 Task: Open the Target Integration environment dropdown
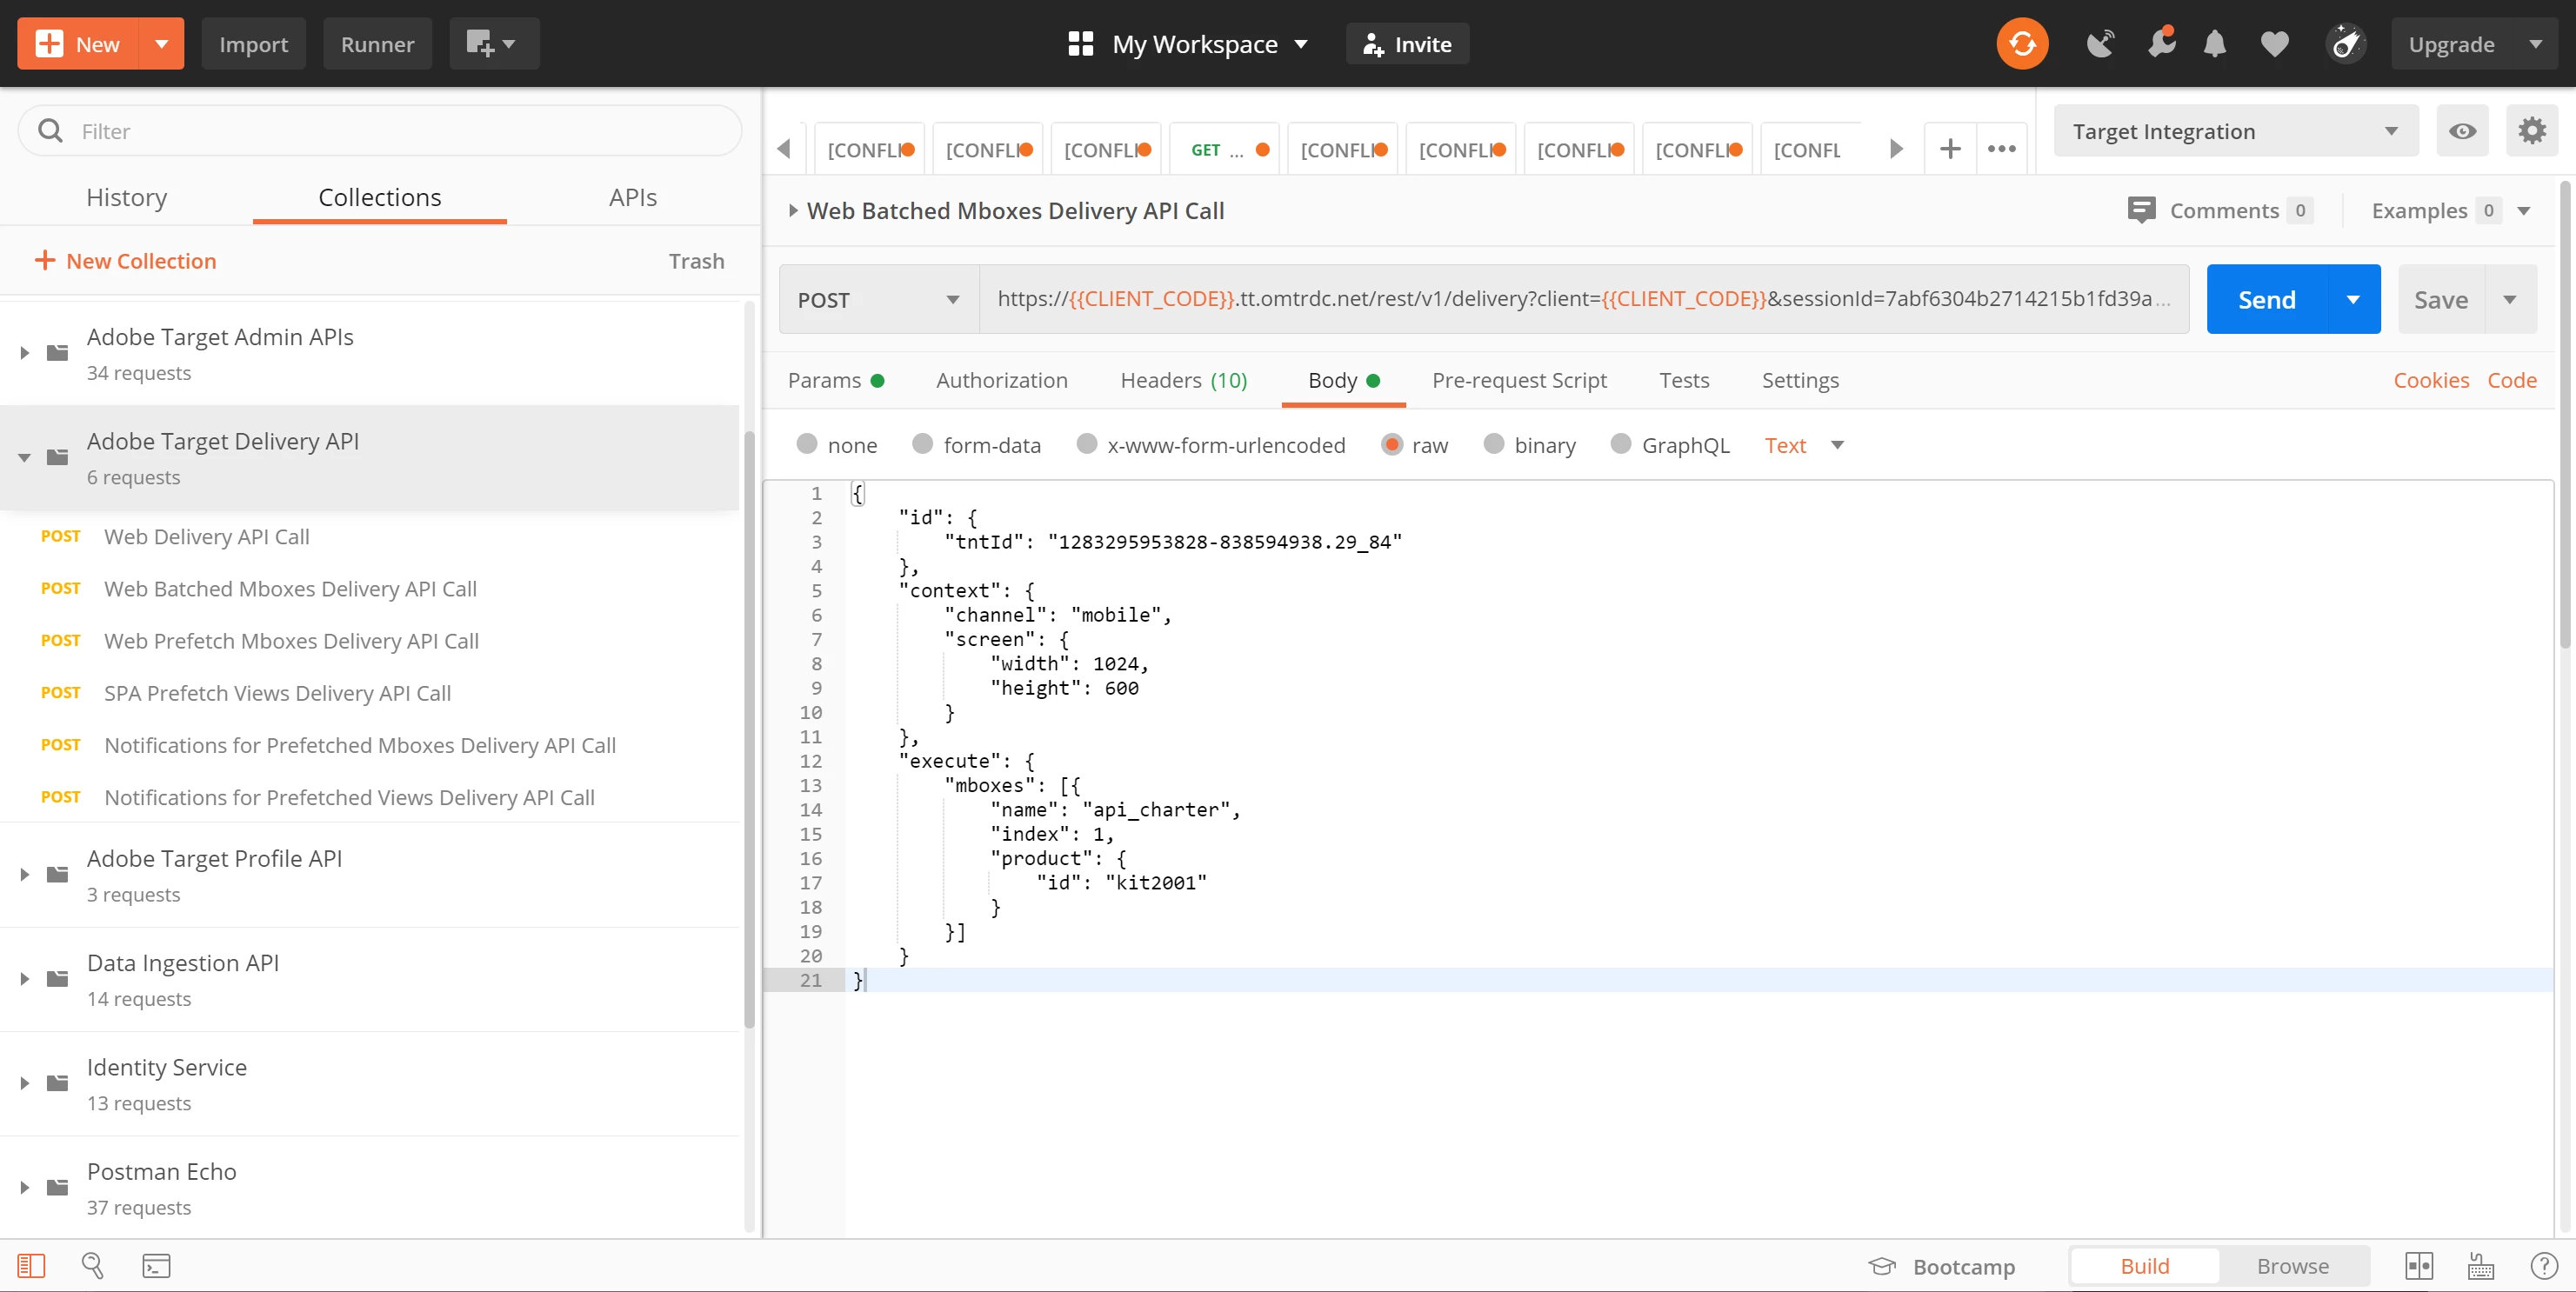coord(2234,131)
